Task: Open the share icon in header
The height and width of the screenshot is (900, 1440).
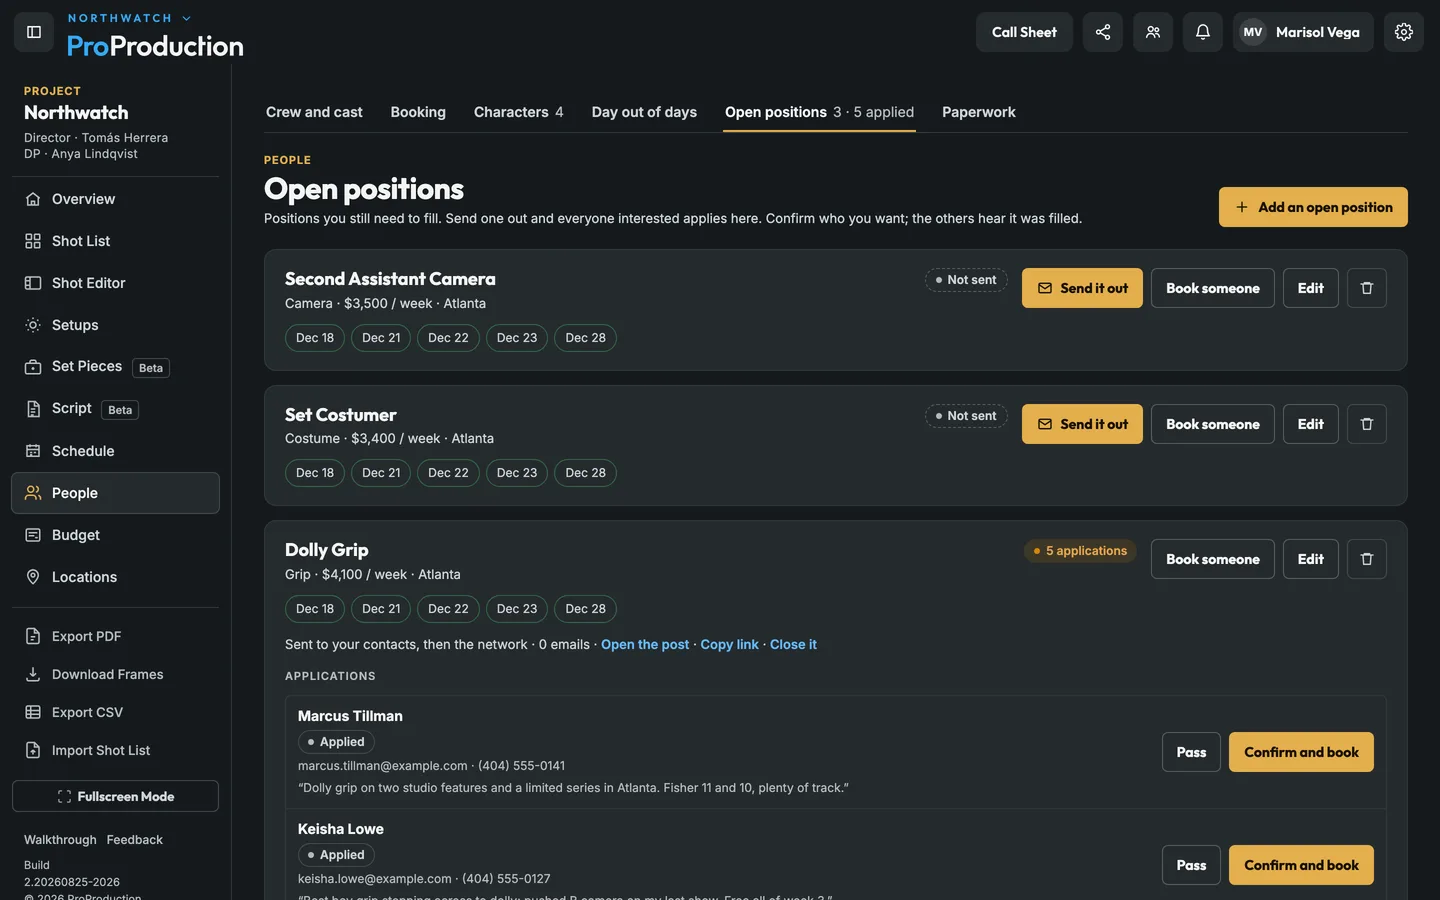Action: coord(1103,32)
